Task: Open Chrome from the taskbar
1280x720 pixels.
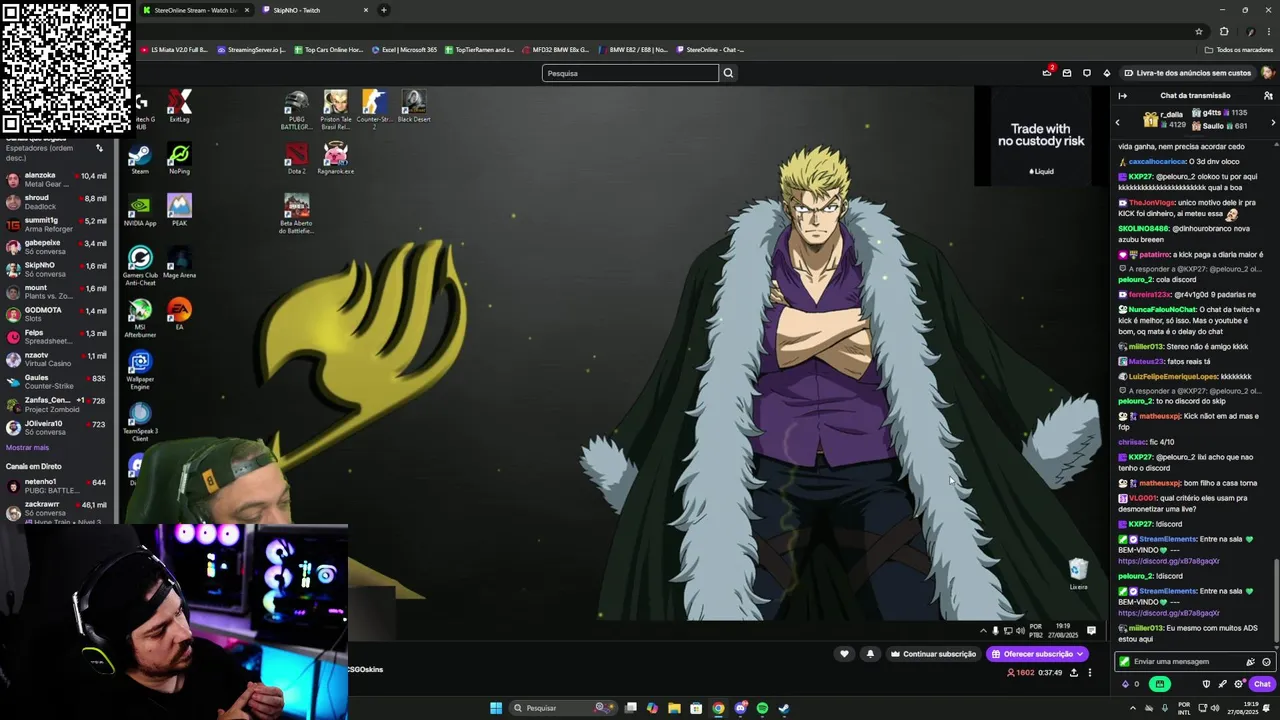Action: pyautogui.click(x=718, y=708)
